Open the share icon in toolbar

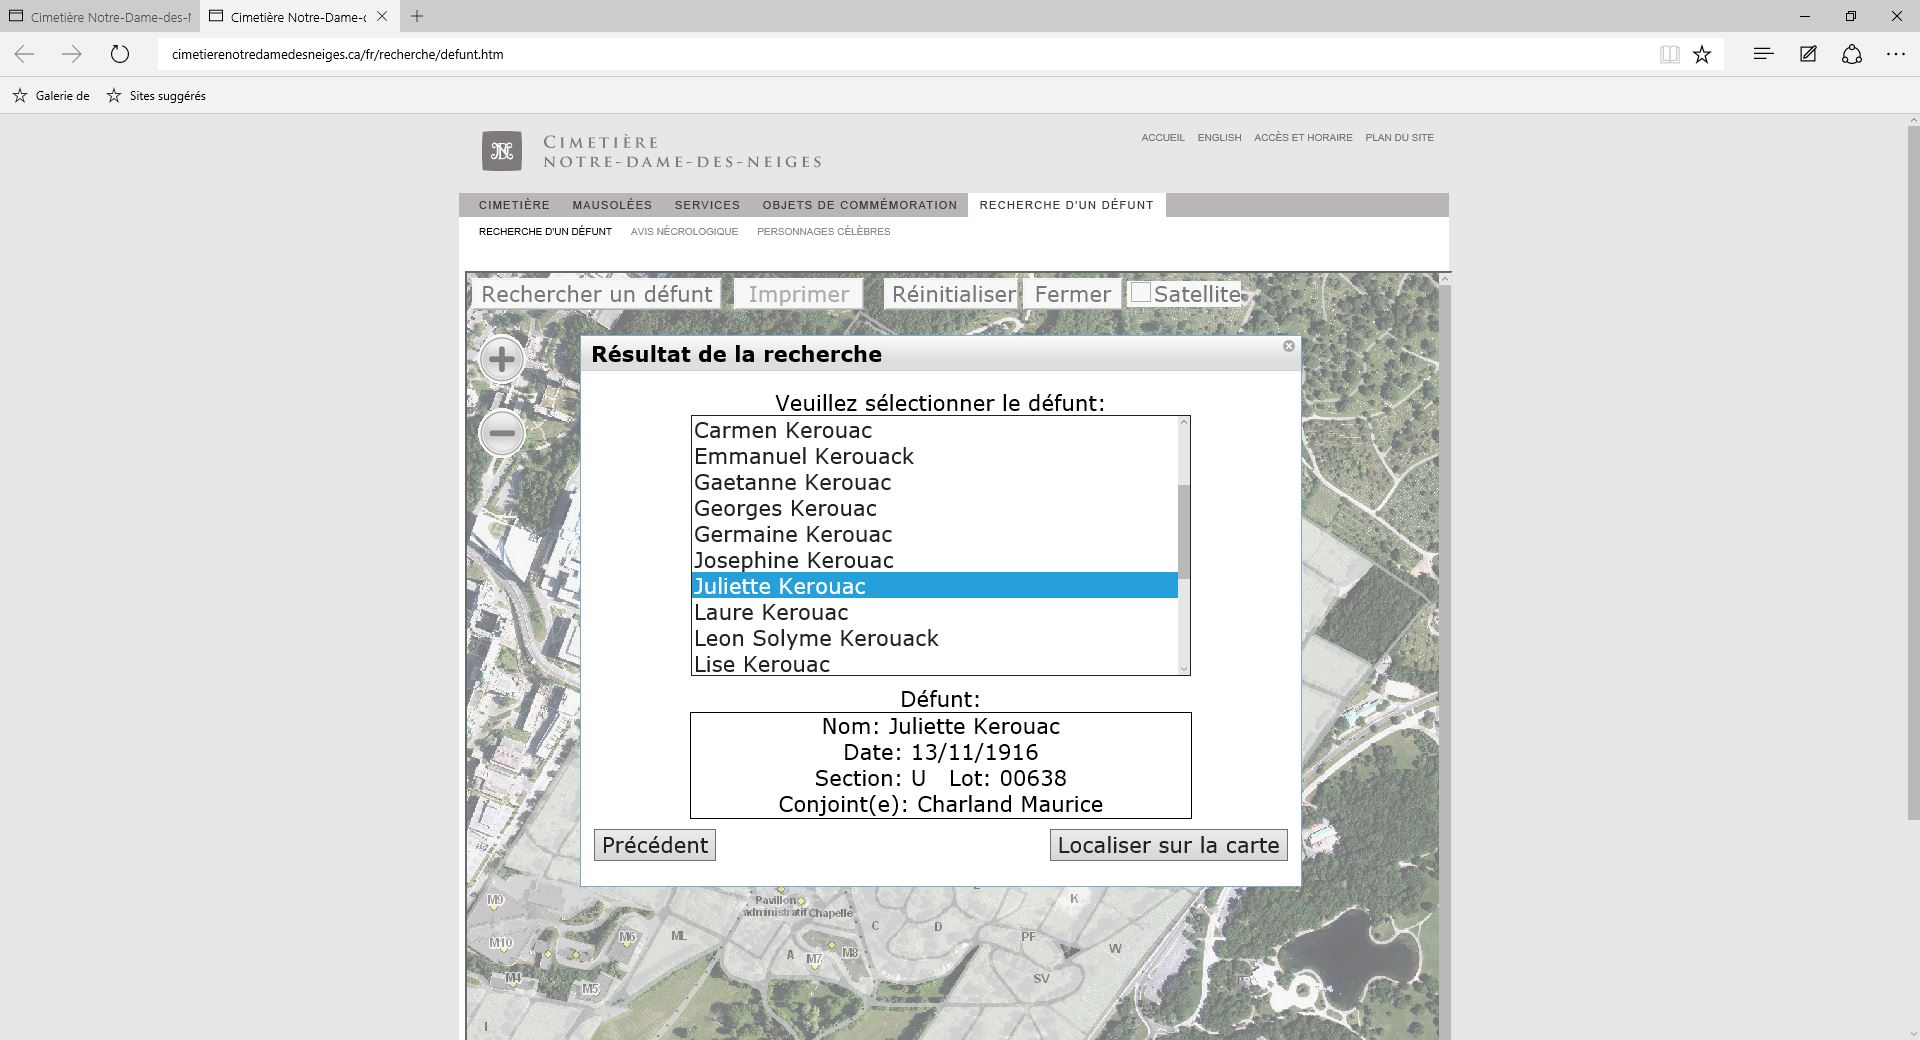click(1852, 54)
